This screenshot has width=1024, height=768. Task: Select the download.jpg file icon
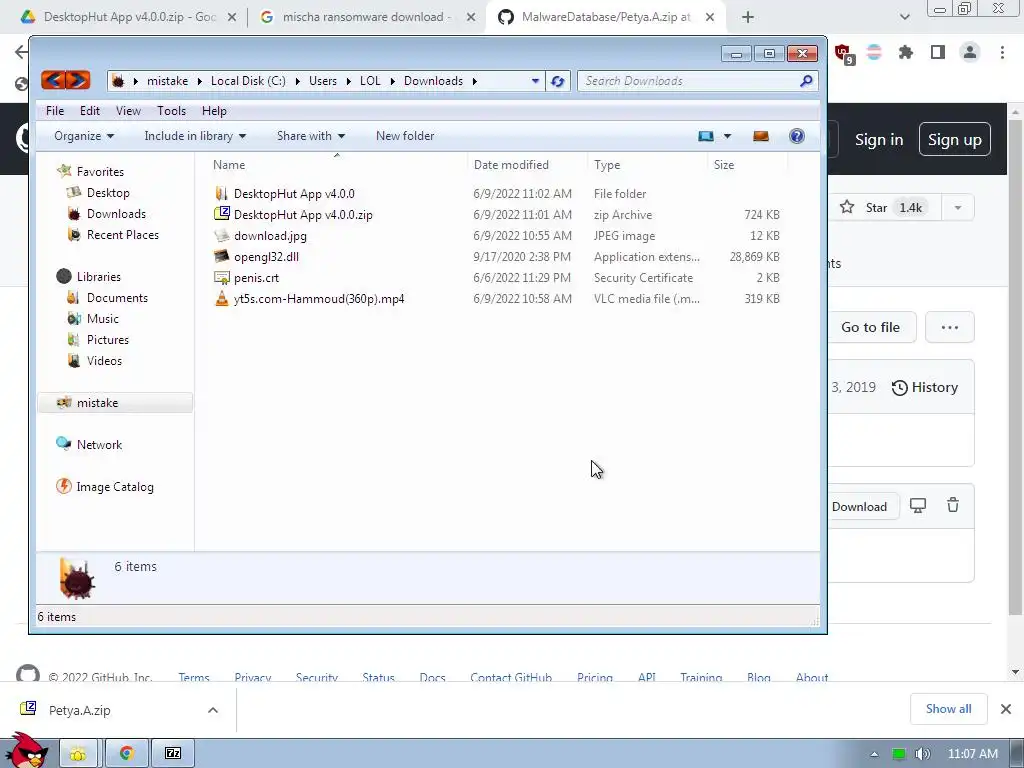point(221,235)
